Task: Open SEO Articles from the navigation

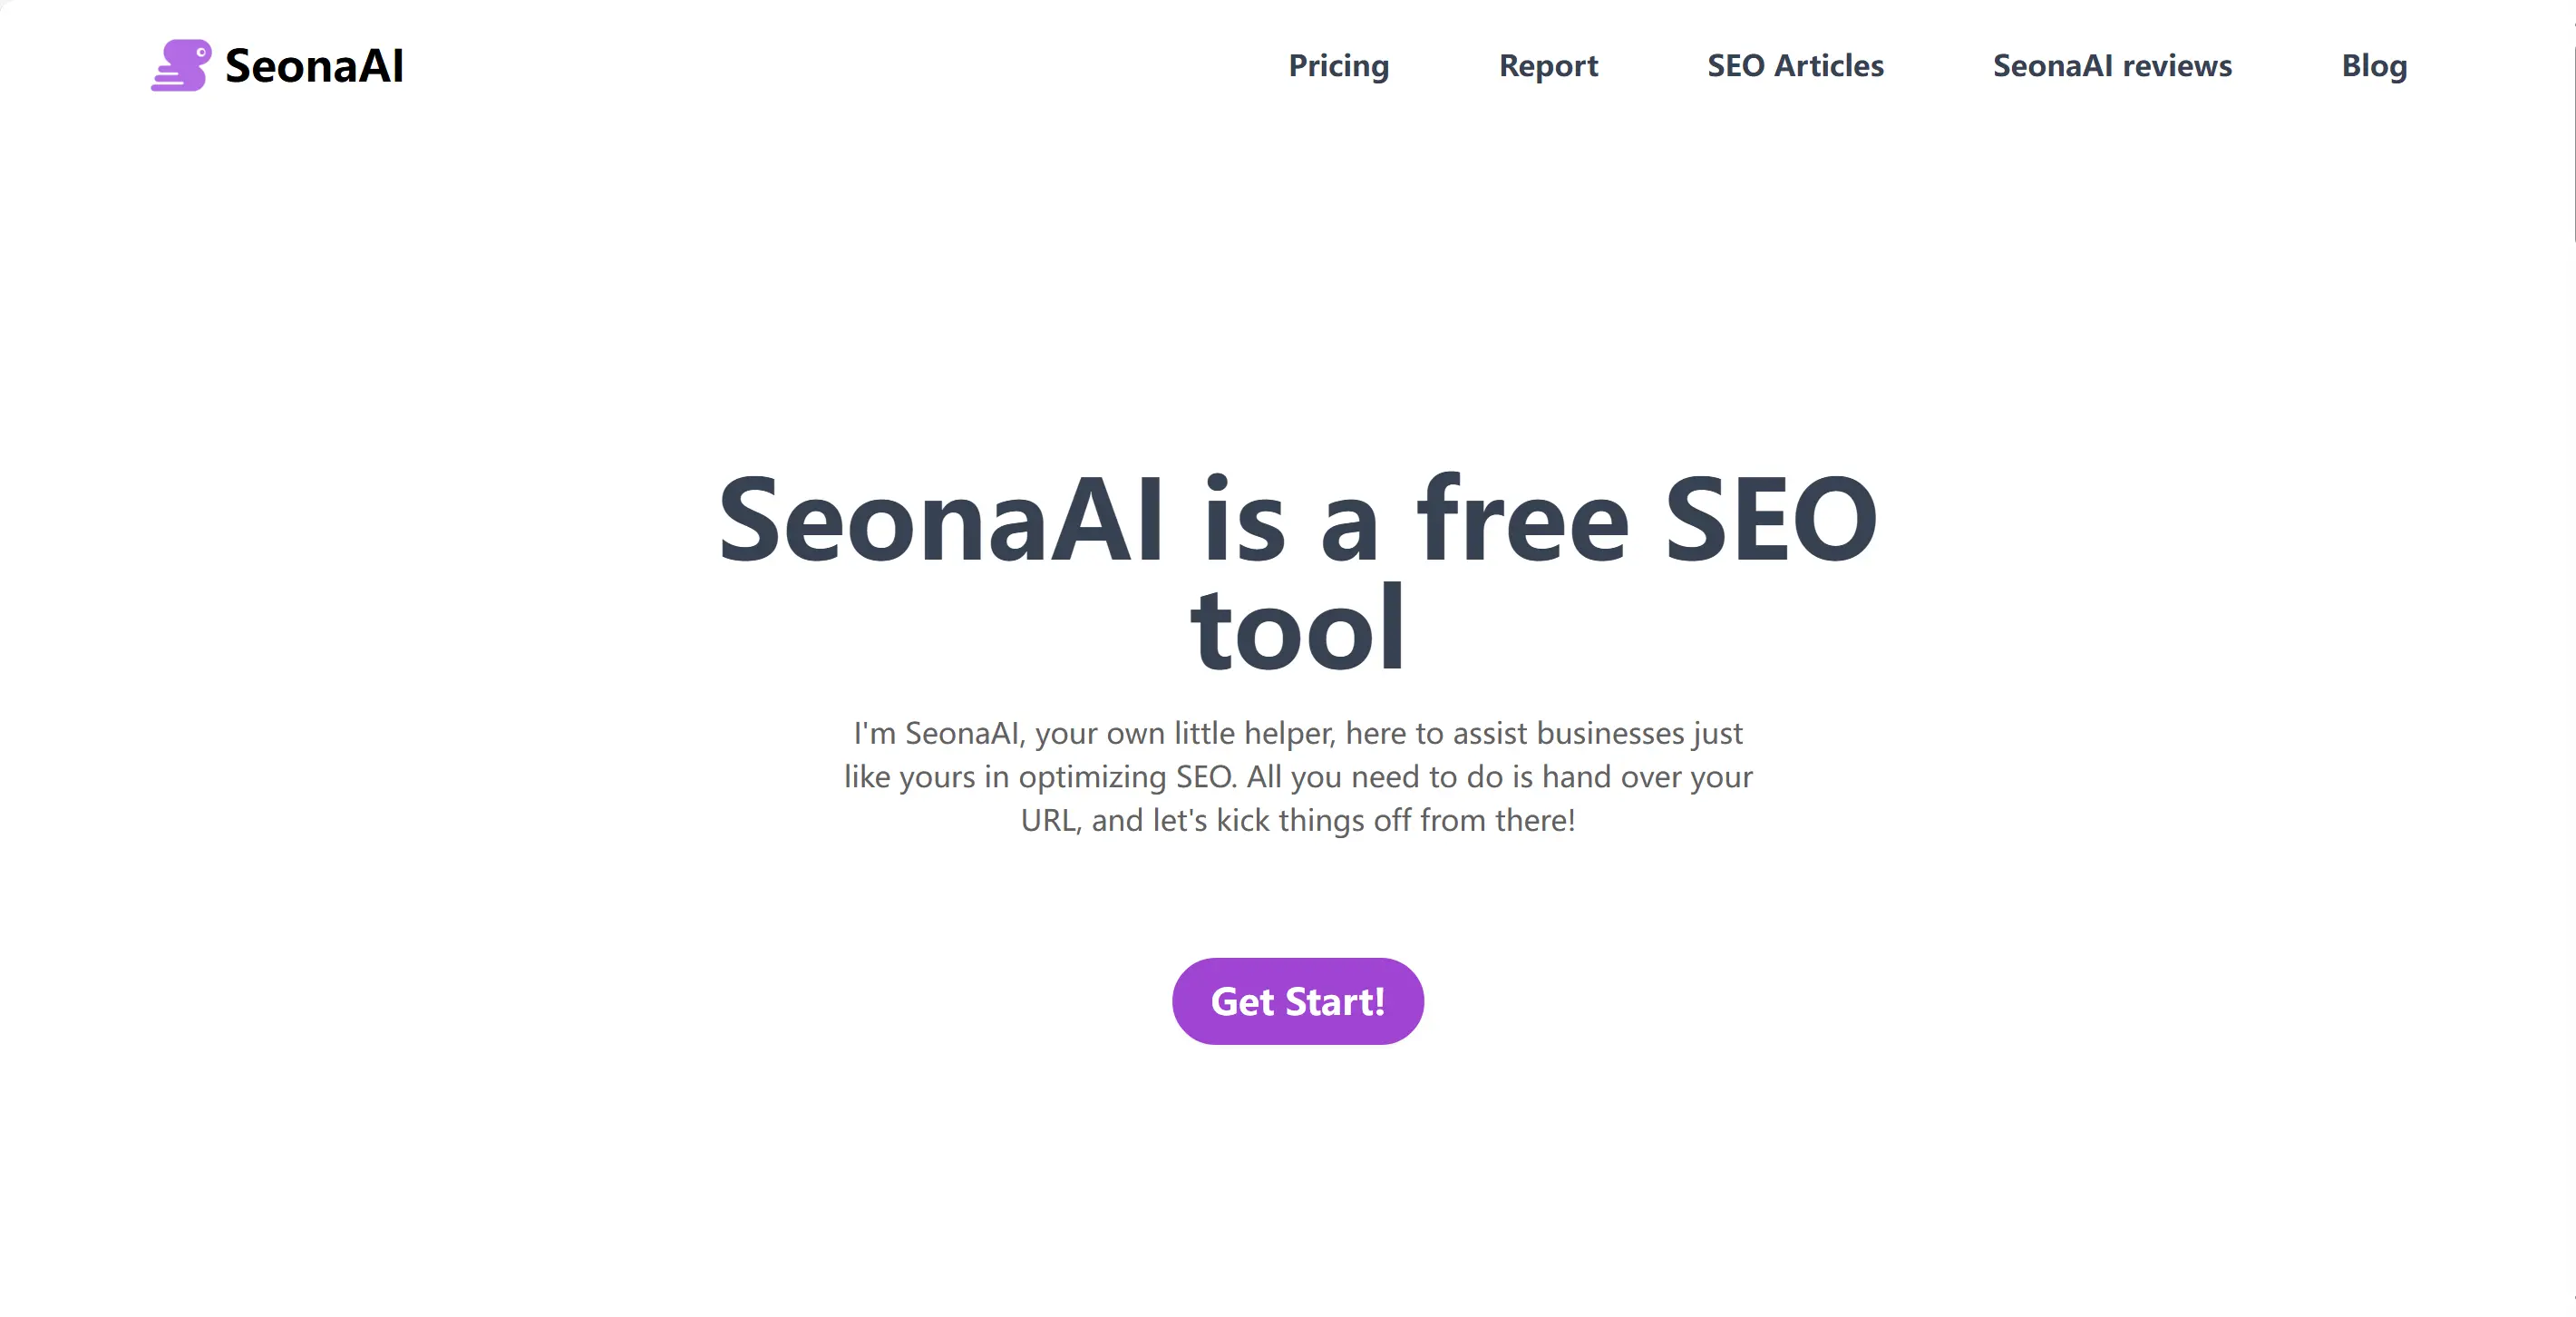Action: coord(1795,65)
